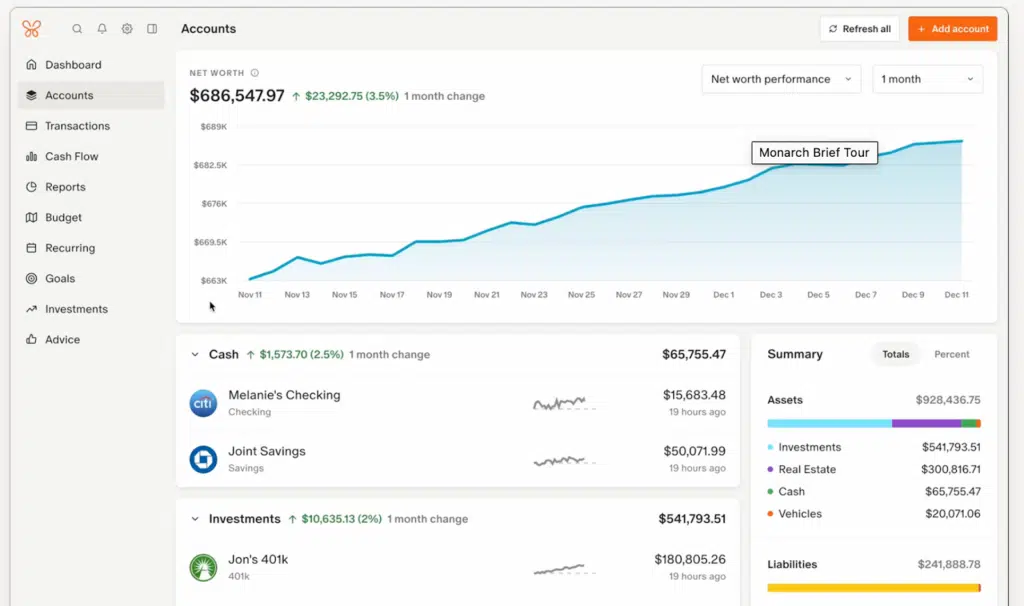Viewport: 1024px width, 606px height.
Task: Go to Transactions in the sidebar
Action: coord(77,126)
